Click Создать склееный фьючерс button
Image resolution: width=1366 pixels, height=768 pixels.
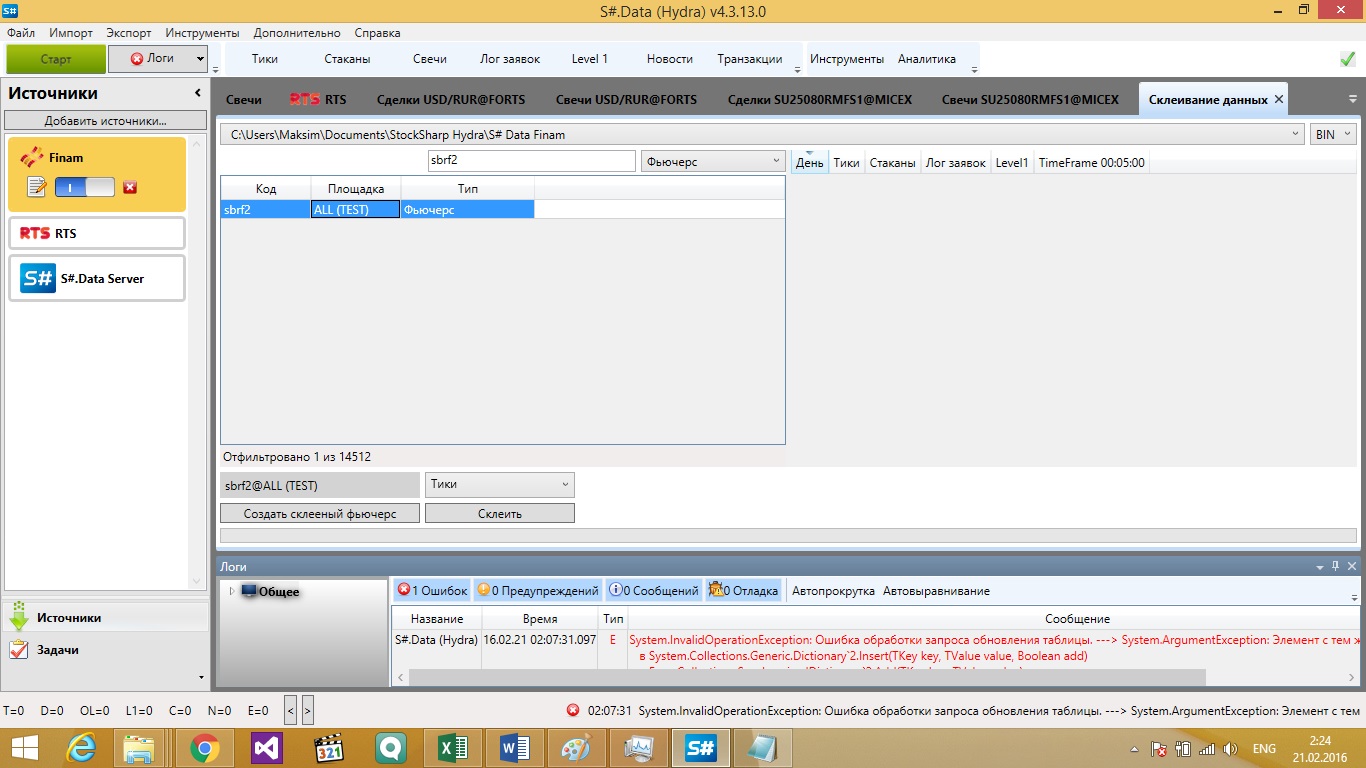click(x=320, y=513)
